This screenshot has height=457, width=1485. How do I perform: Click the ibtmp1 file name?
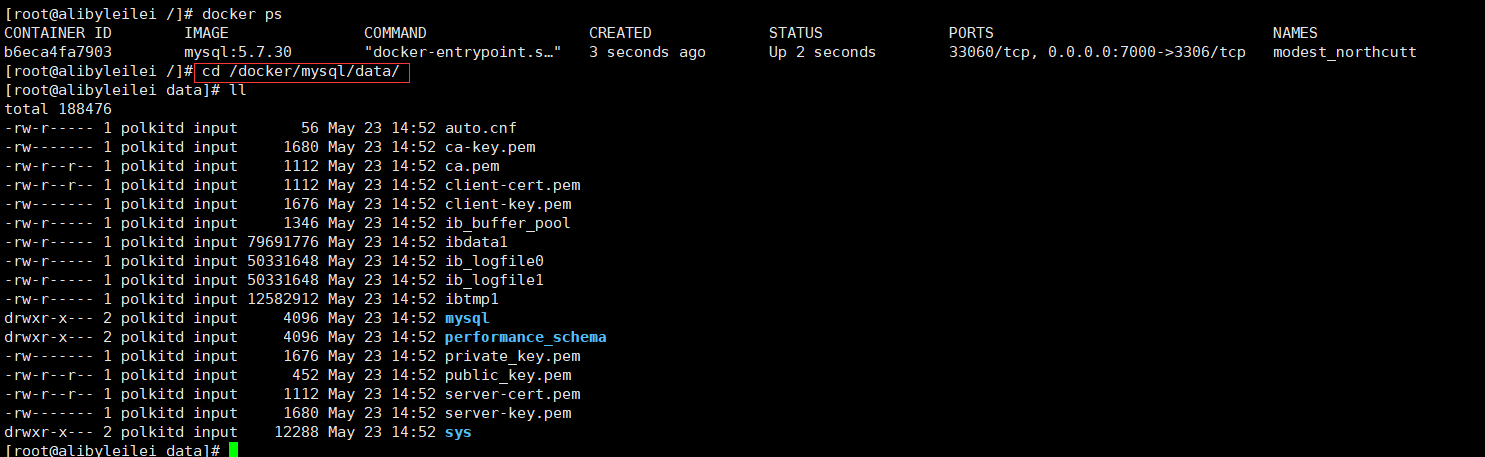(472, 299)
